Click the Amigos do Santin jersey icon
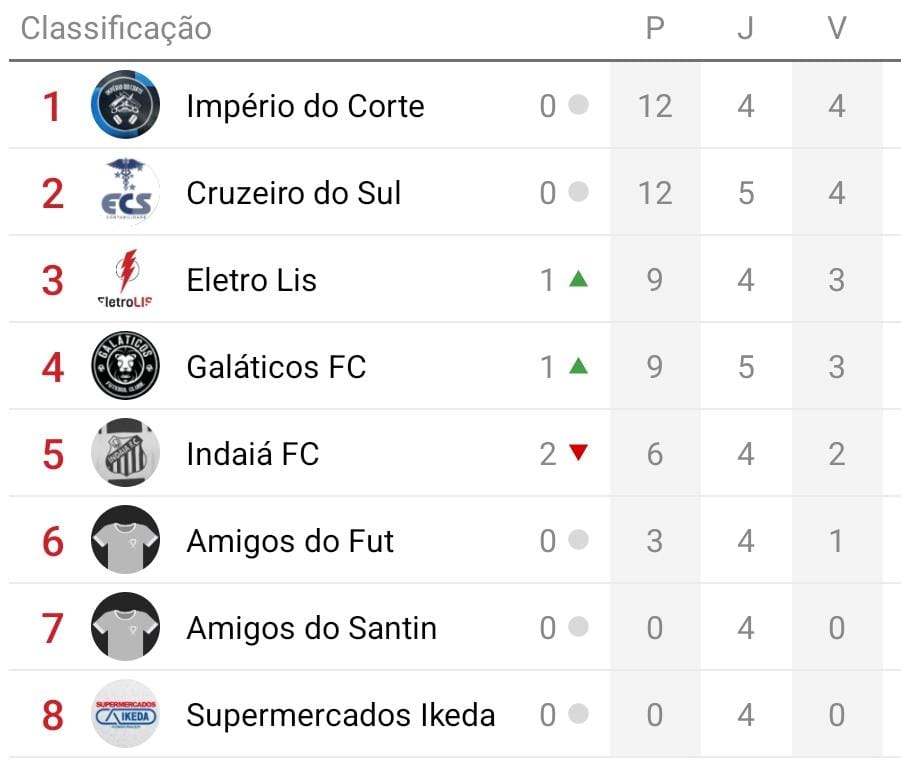Image resolution: width=901 pixels, height=769 pixels. (125, 627)
